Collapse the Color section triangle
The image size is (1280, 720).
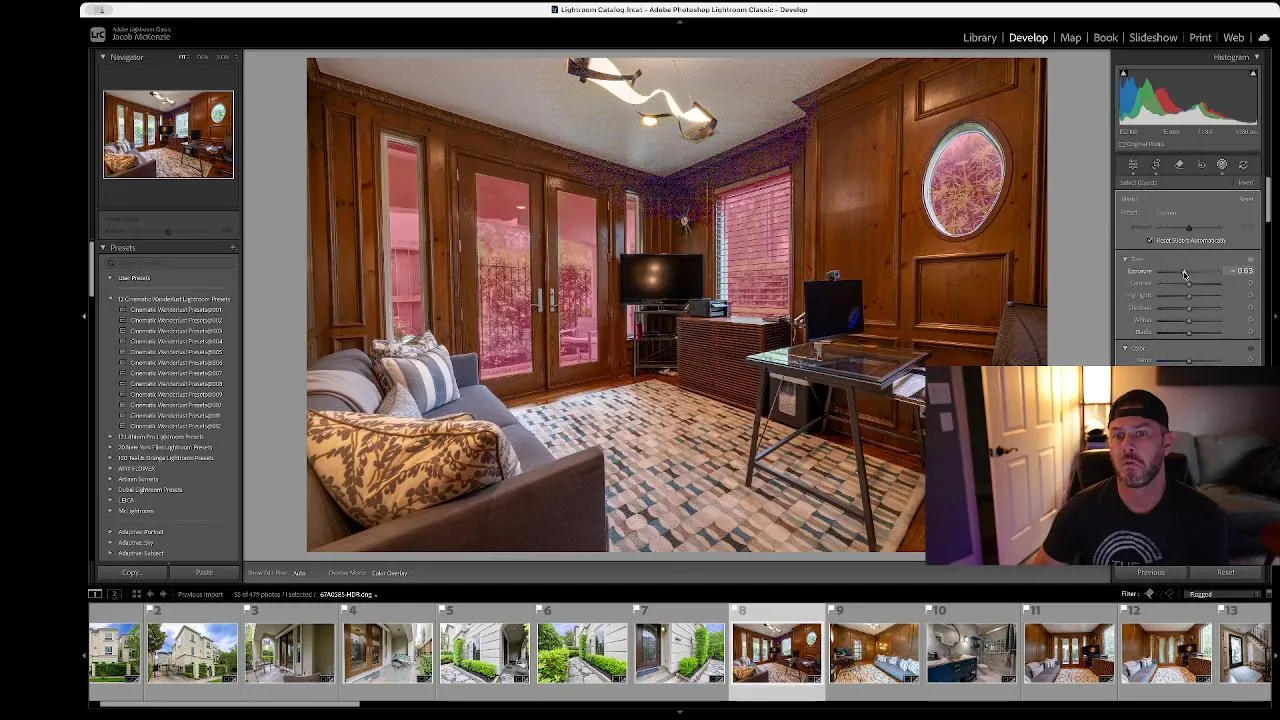(1125, 348)
